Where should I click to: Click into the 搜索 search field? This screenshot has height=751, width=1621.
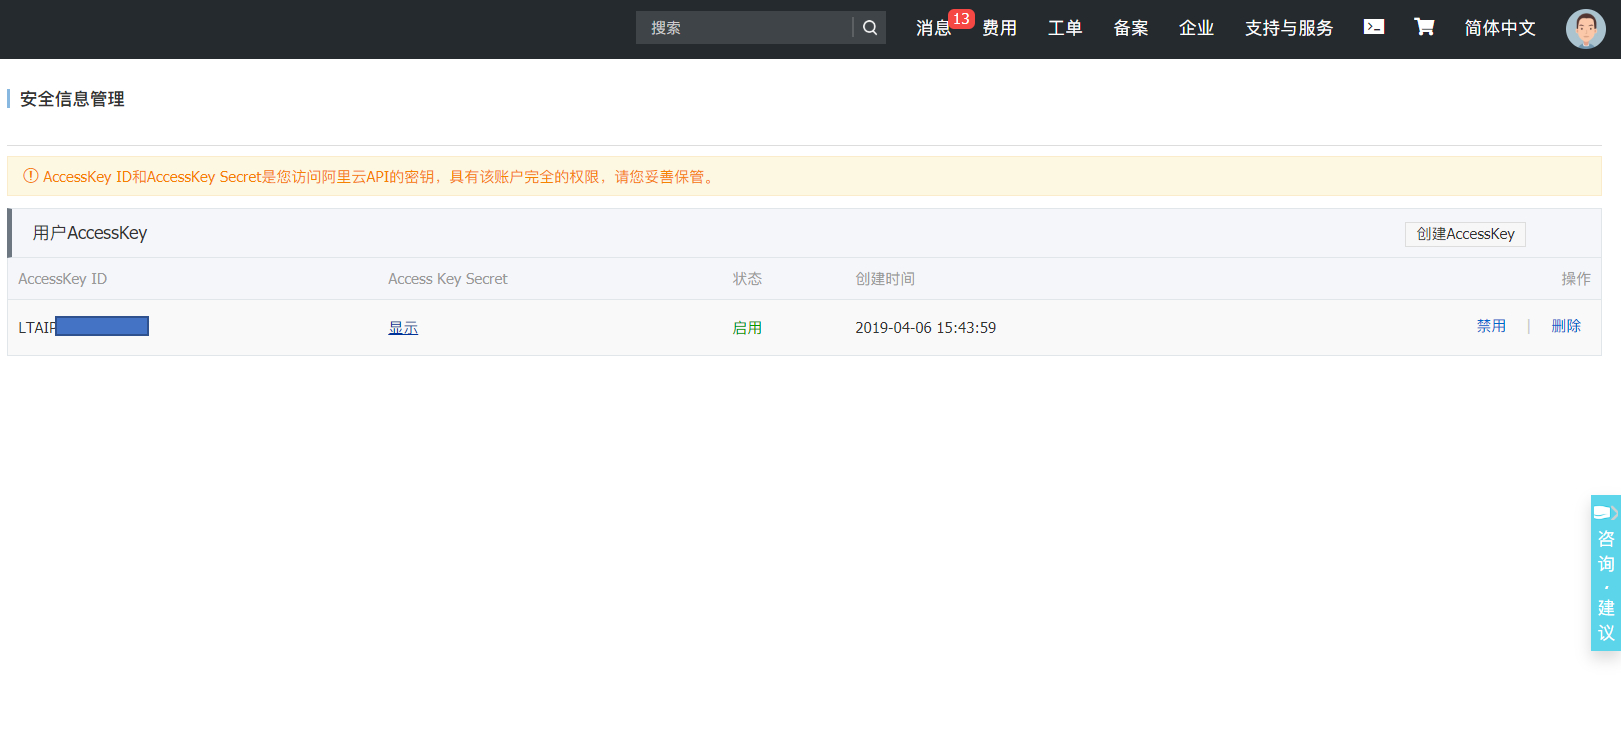(745, 28)
